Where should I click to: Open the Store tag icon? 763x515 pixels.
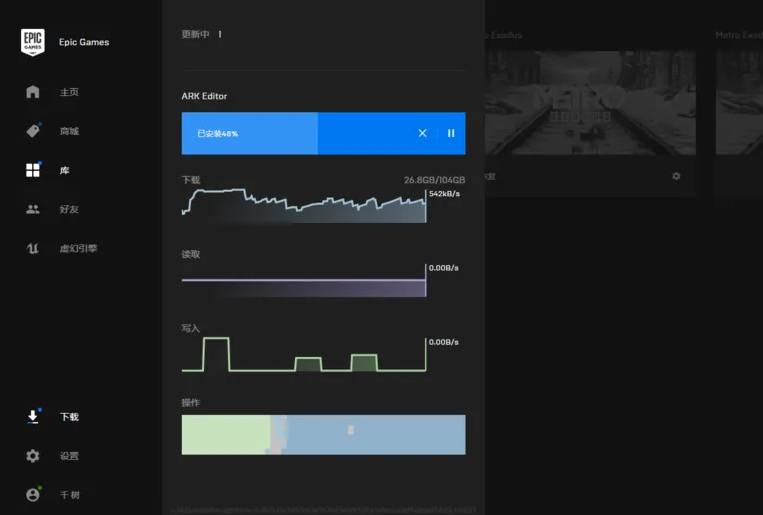coord(33,130)
